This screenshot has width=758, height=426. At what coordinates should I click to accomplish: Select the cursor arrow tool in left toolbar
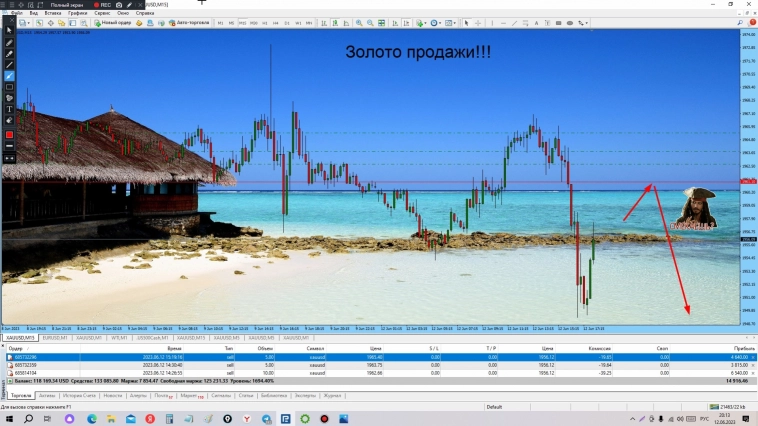coord(10,30)
